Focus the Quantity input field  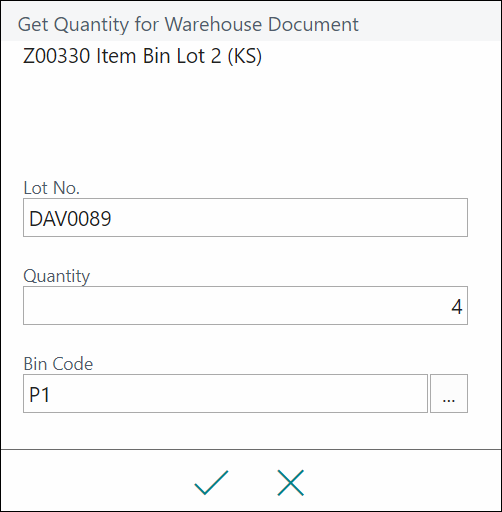pos(245,306)
